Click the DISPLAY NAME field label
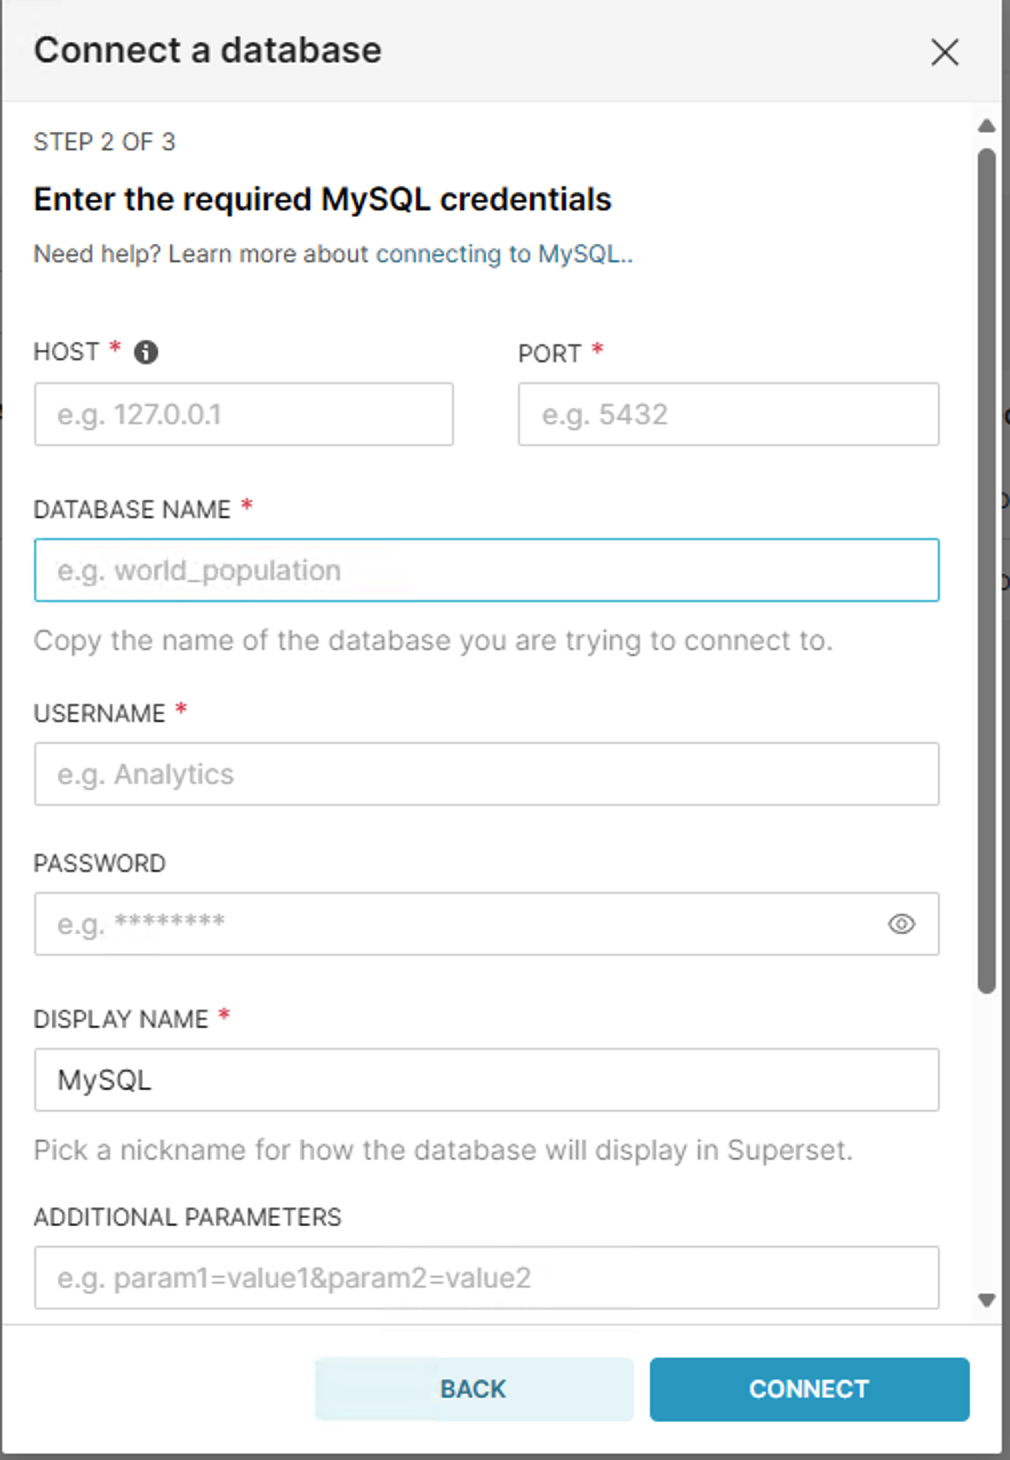Screen dimensions: 1010x1460 [x=121, y=1019]
